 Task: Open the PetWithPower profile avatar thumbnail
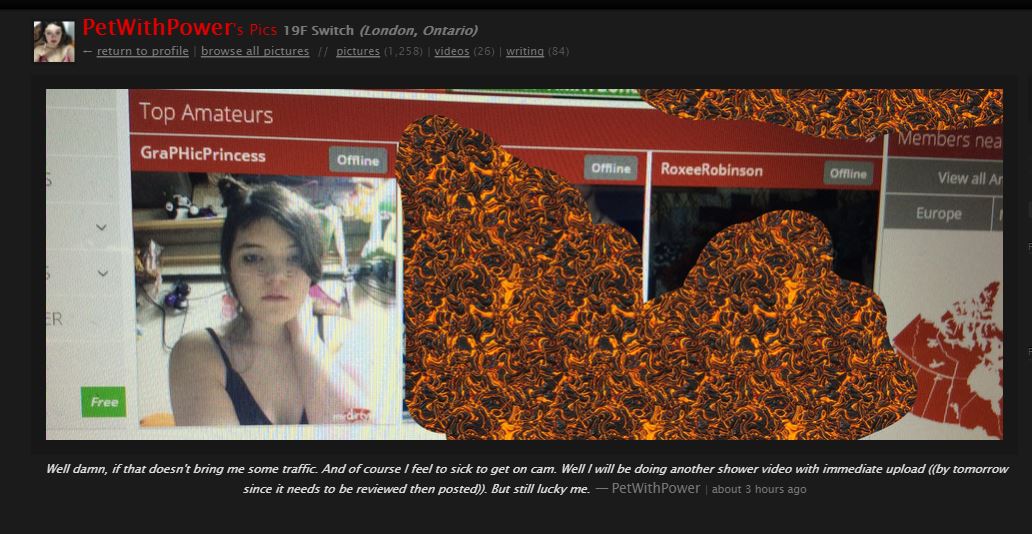[54, 41]
